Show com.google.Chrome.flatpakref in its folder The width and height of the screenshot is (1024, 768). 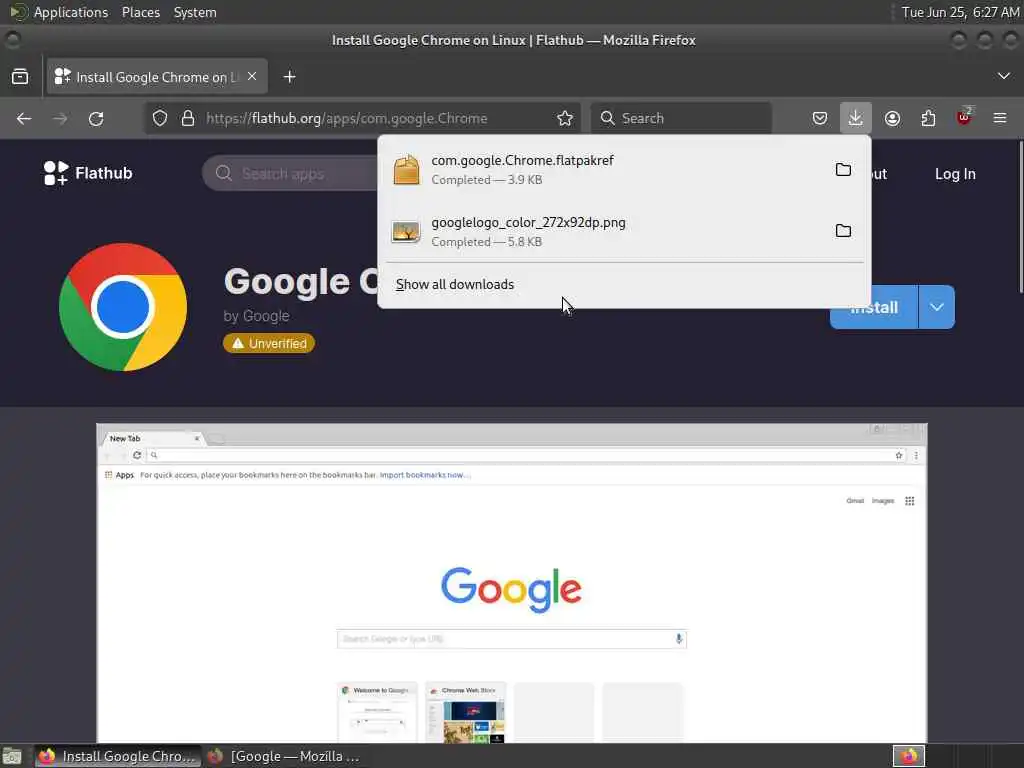click(x=843, y=170)
